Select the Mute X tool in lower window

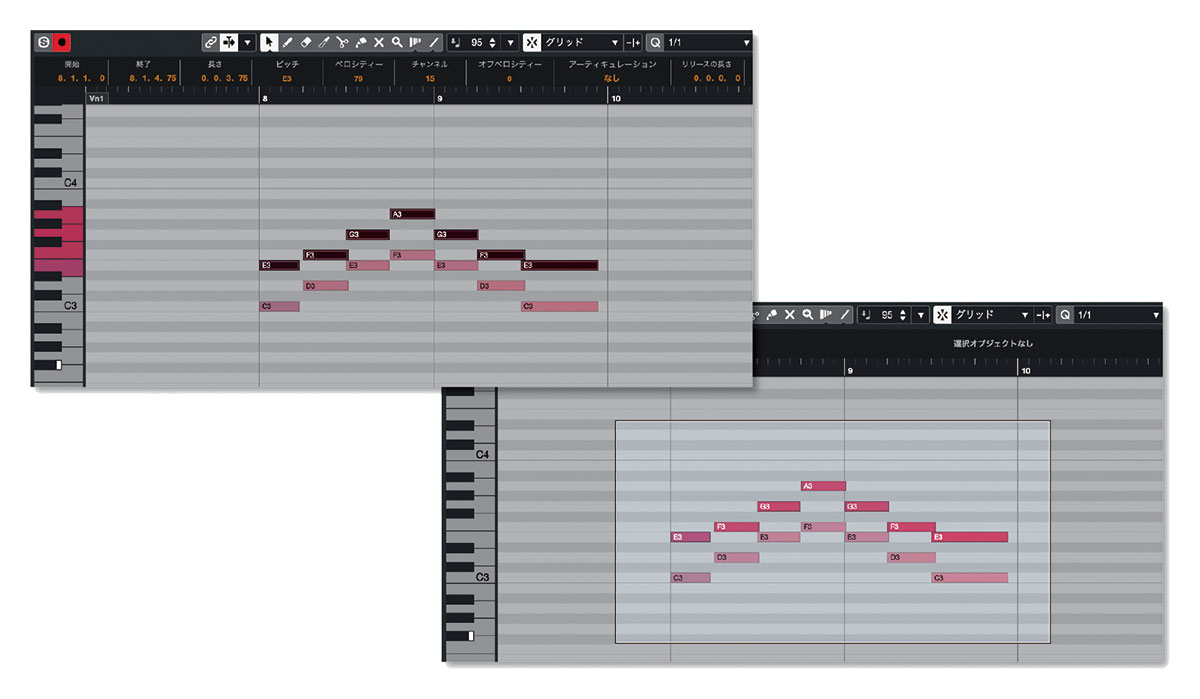pyautogui.click(x=790, y=314)
